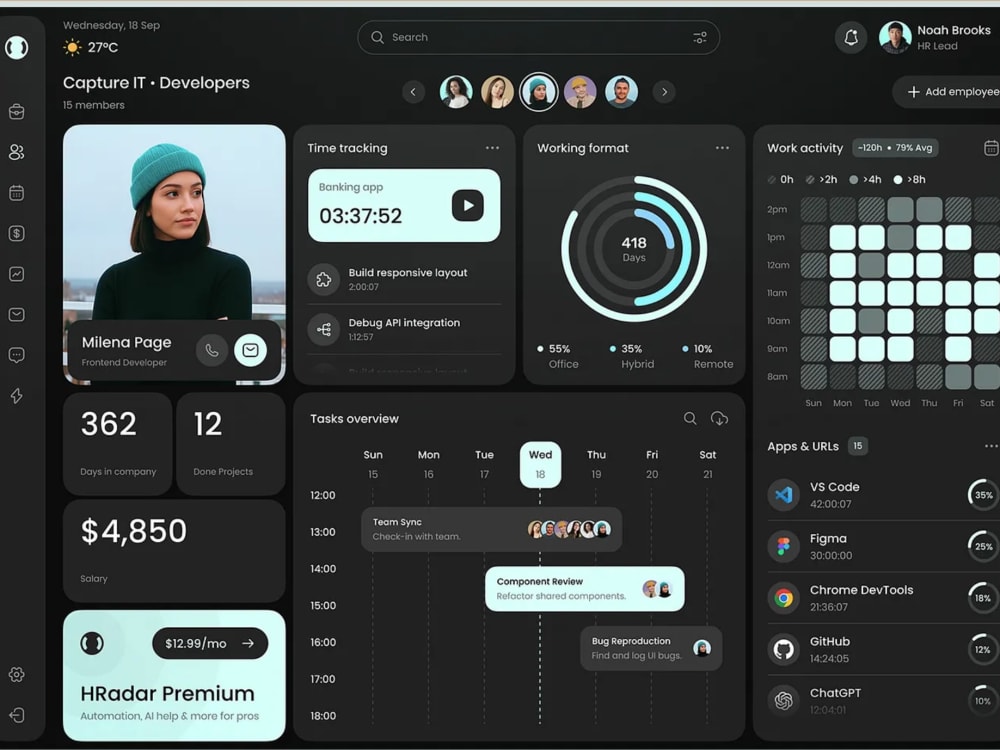
Task: Select second member avatar with blonde hair
Action: point(497,92)
